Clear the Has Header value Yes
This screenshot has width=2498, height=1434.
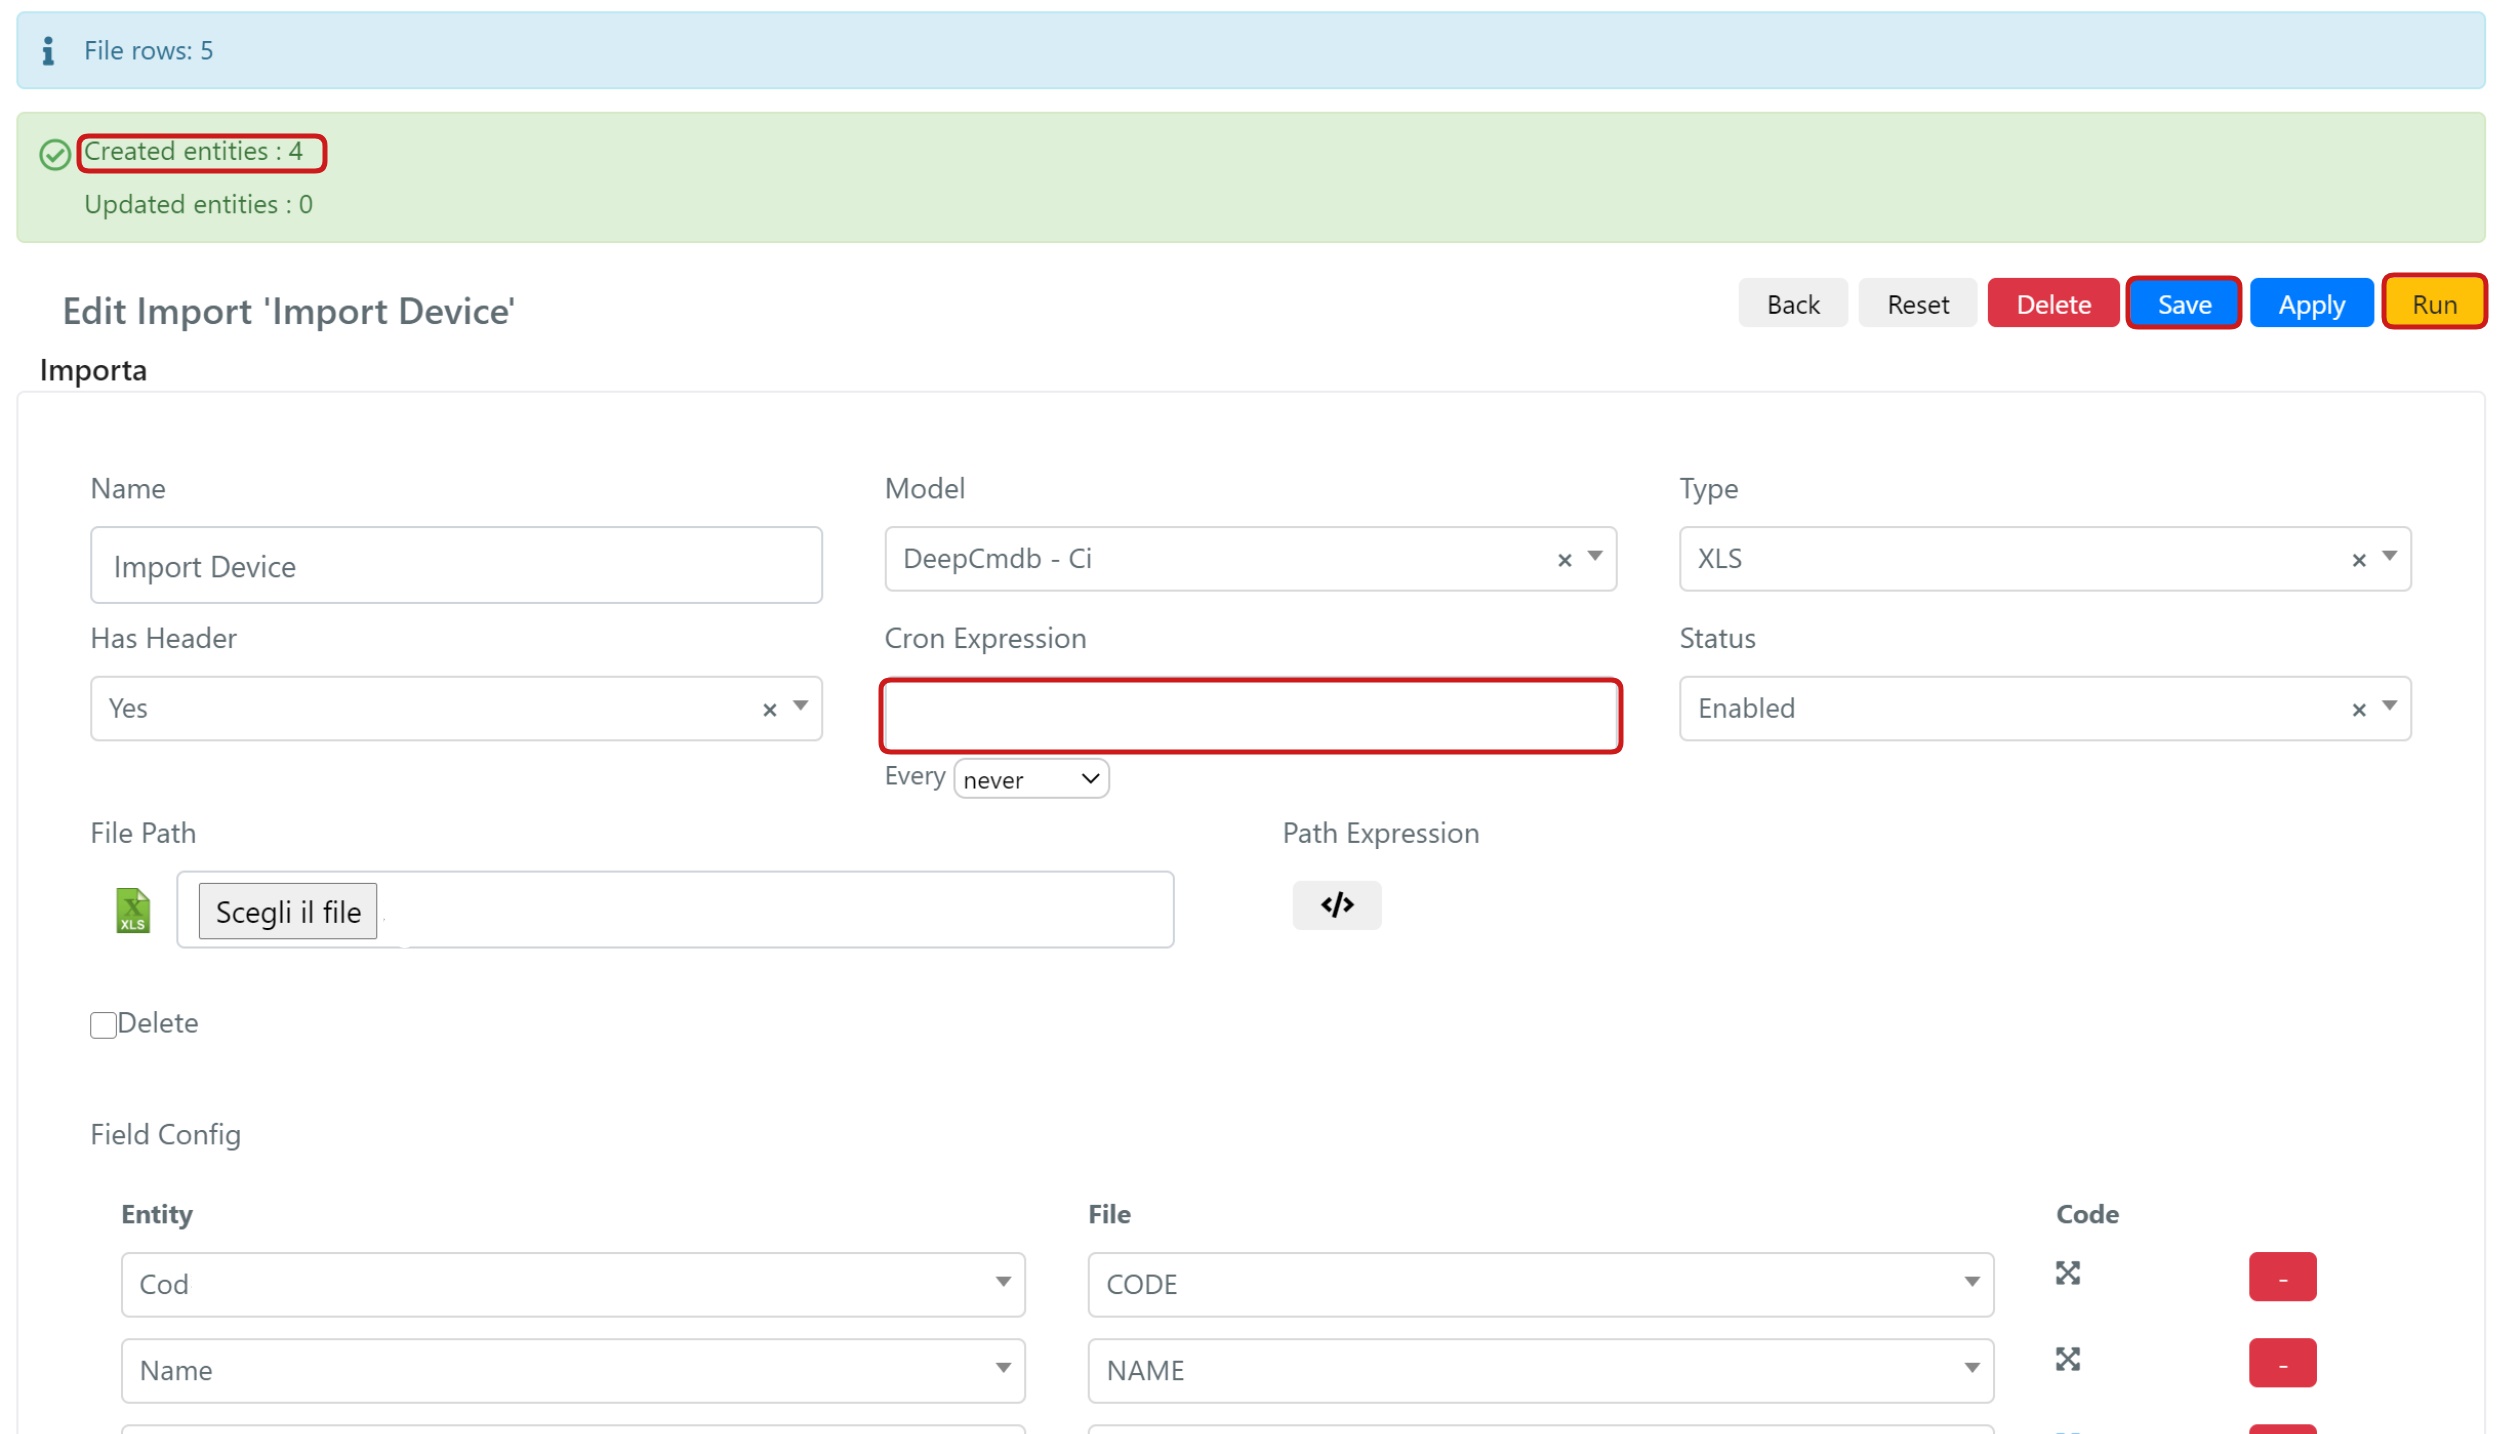pyautogui.click(x=769, y=710)
